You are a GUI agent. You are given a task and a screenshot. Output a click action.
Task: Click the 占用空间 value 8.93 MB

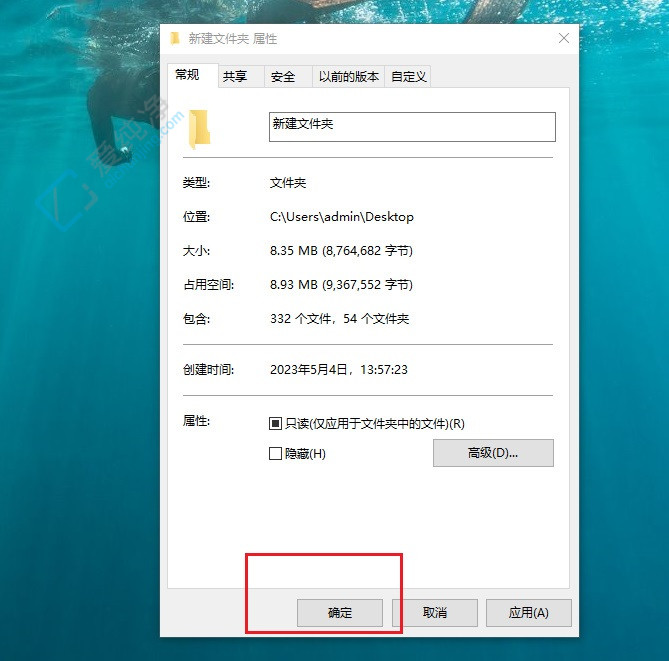pos(294,285)
